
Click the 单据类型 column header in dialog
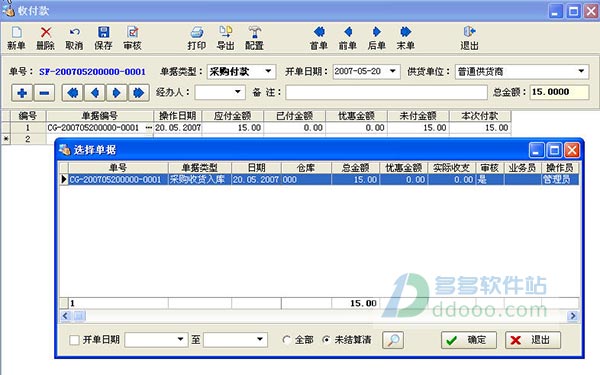(x=200, y=168)
